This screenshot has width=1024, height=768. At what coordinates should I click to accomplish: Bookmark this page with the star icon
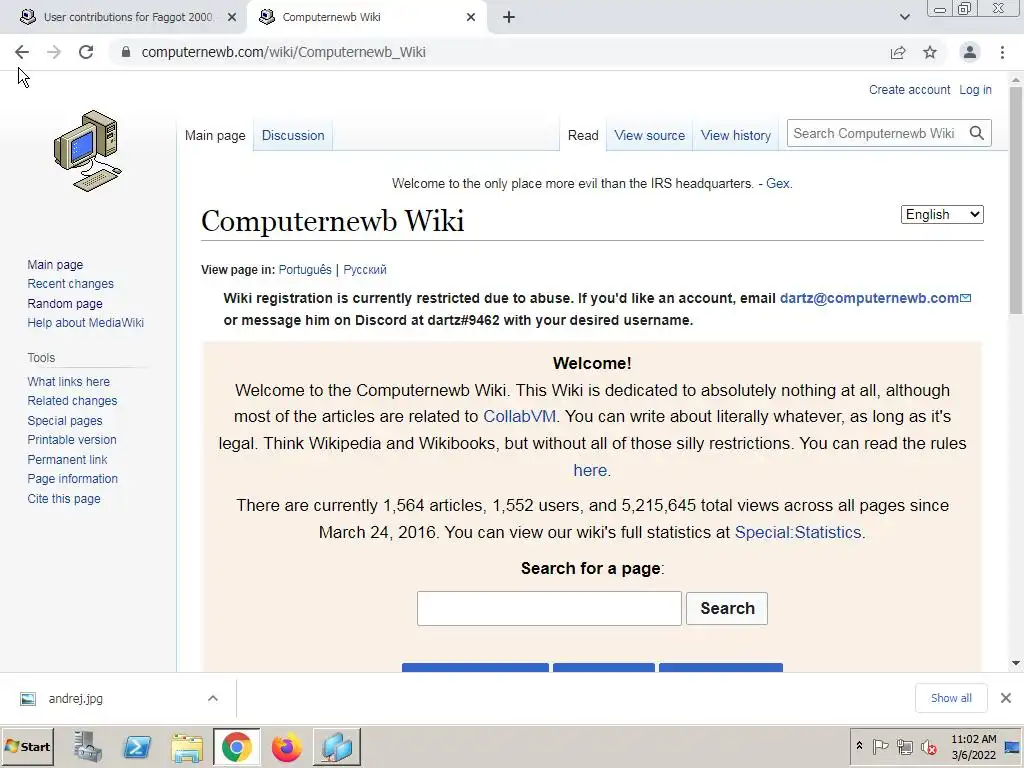pyautogui.click(x=930, y=52)
